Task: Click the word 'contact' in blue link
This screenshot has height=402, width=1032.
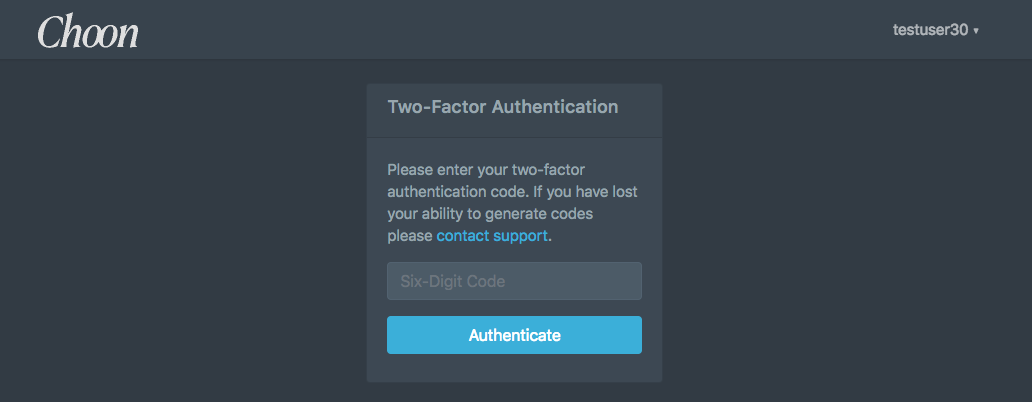Action: (463, 236)
